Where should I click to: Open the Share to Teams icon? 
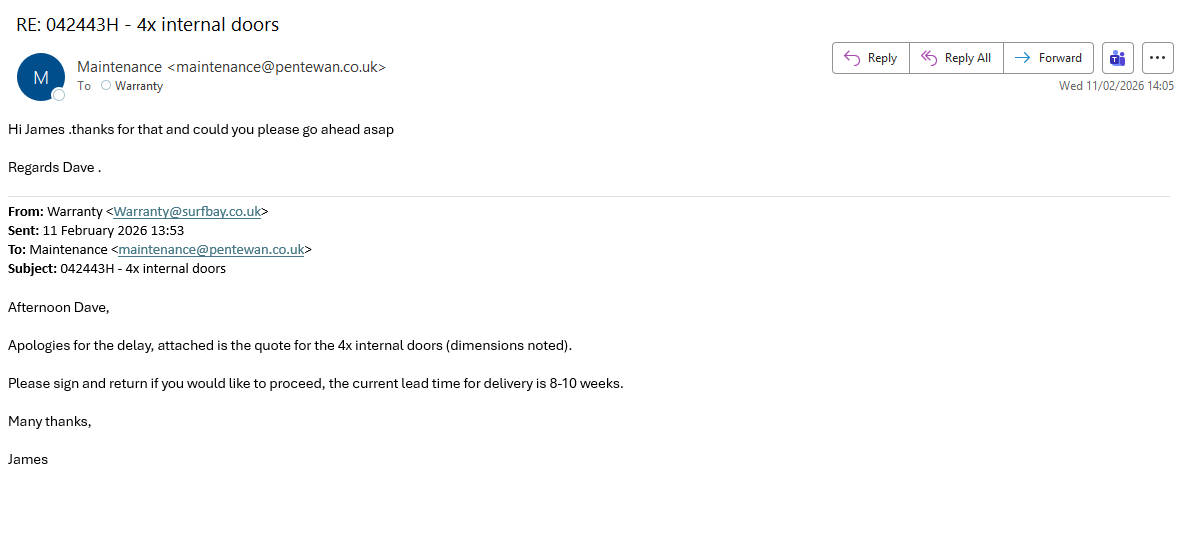[x=1118, y=58]
